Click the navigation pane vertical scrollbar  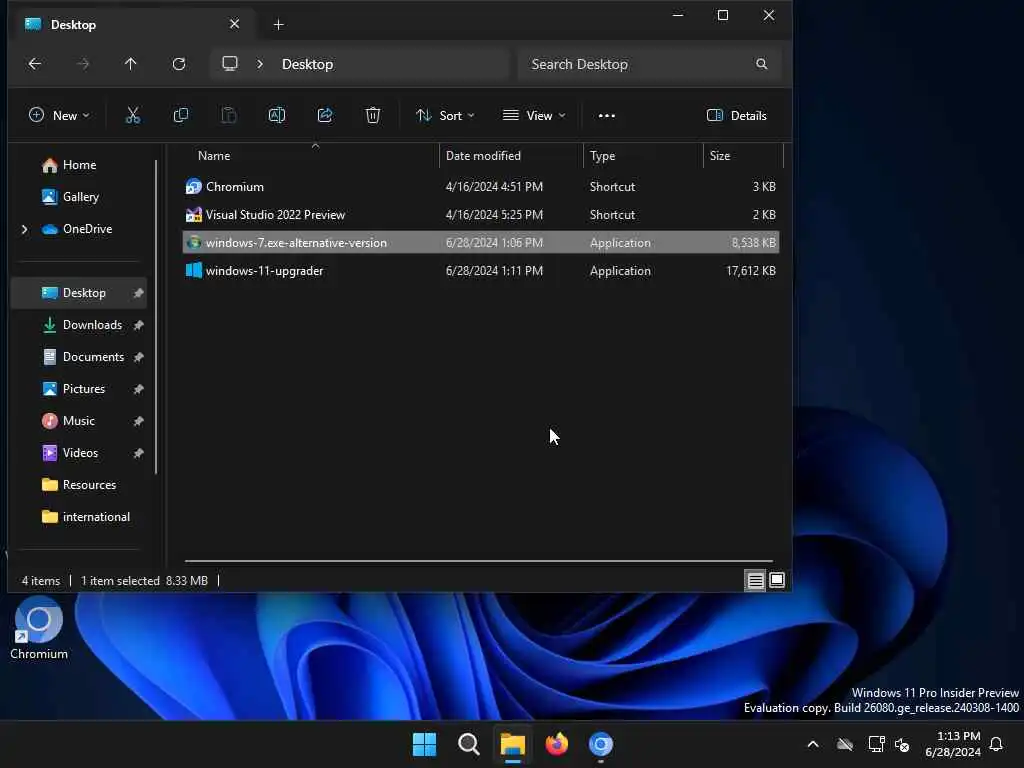(x=157, y=317)
